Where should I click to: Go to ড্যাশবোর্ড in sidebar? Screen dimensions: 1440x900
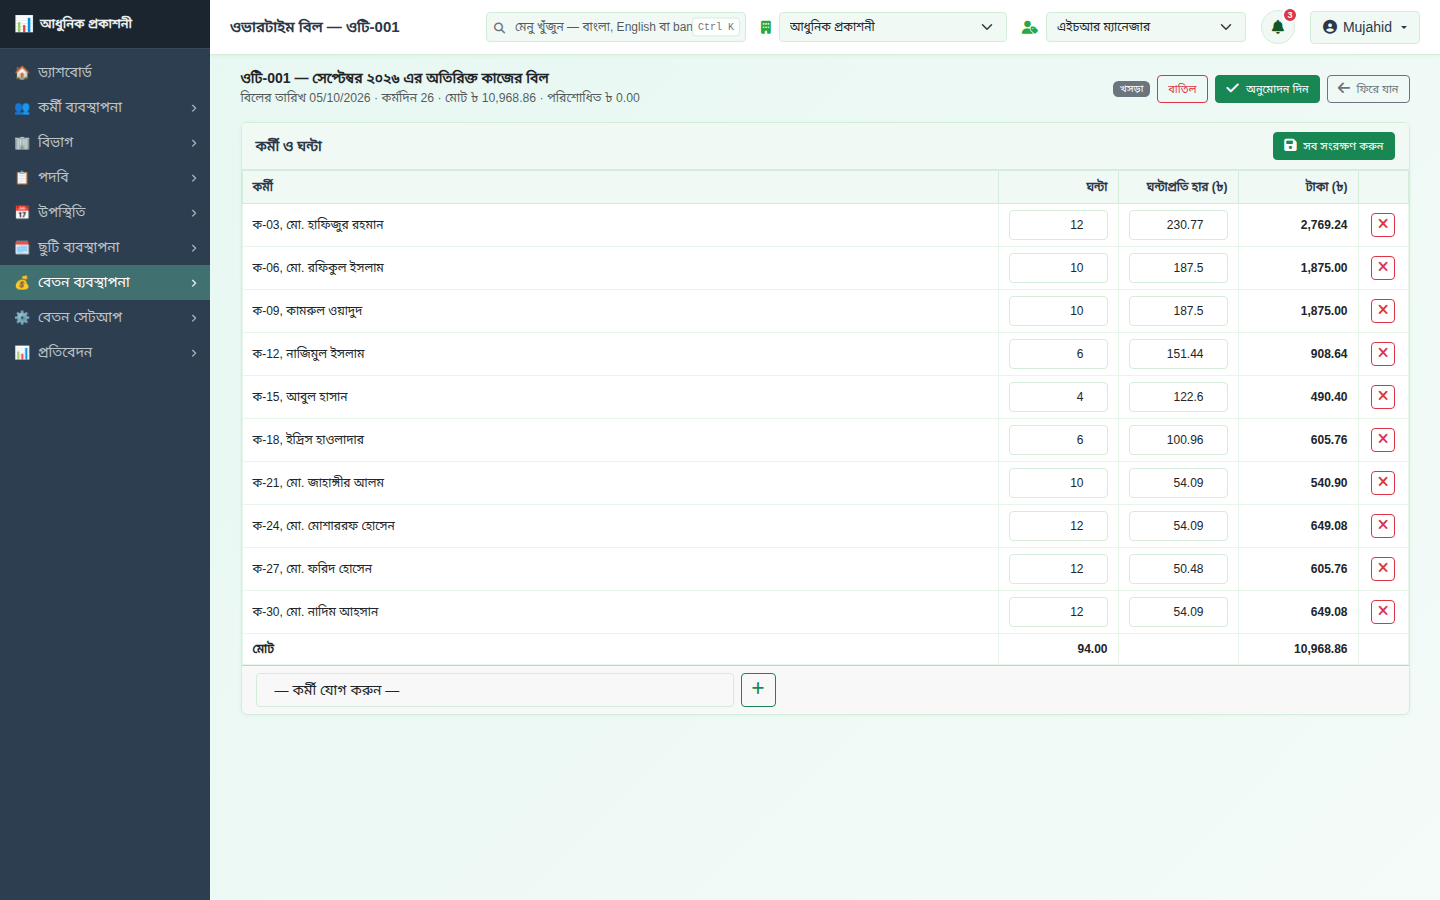105,72
